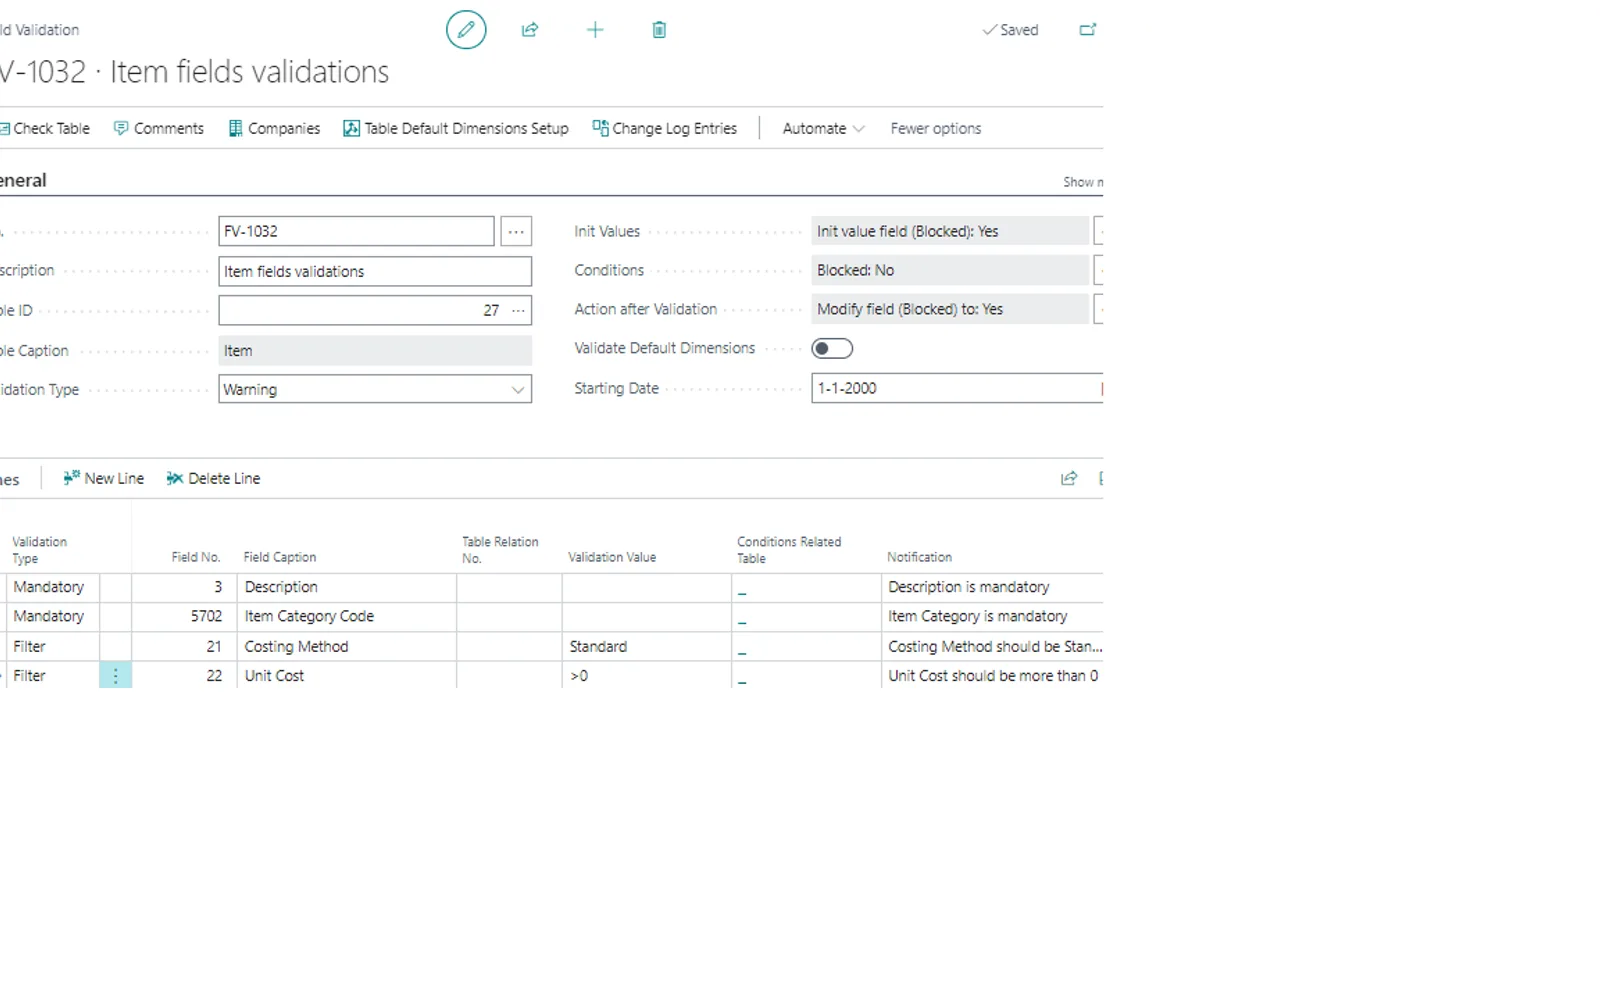
Task: Click the Description input field
Action: (375, 271)
